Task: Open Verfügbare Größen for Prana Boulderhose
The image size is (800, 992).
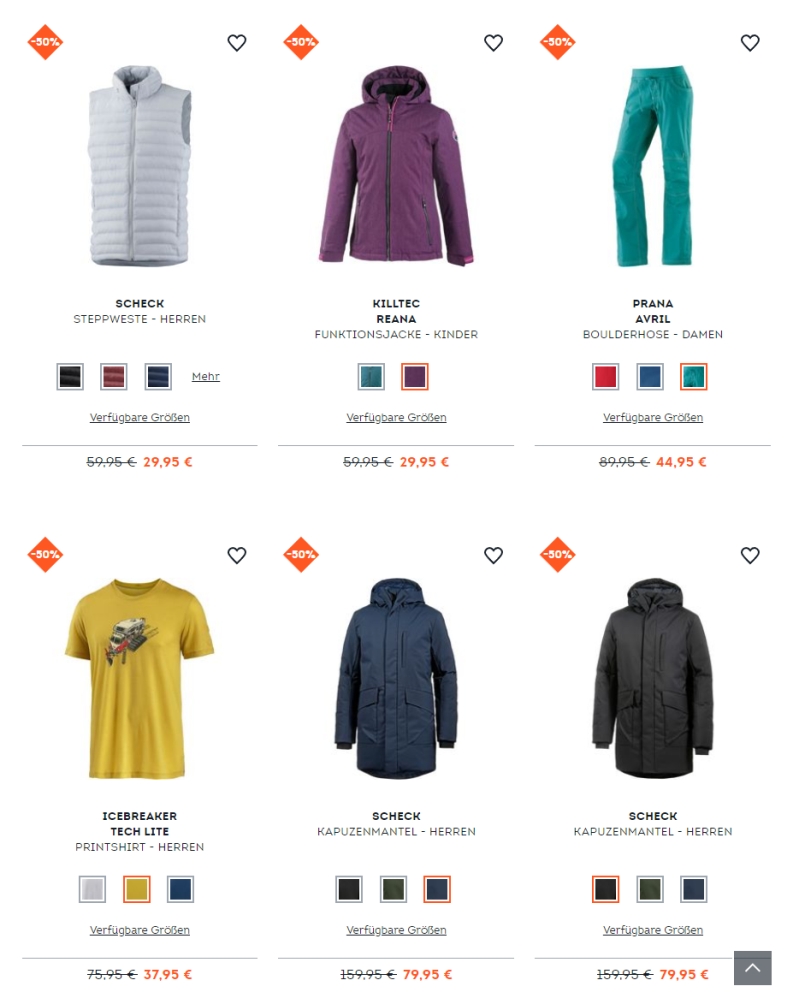Action: tap(653, 418)
